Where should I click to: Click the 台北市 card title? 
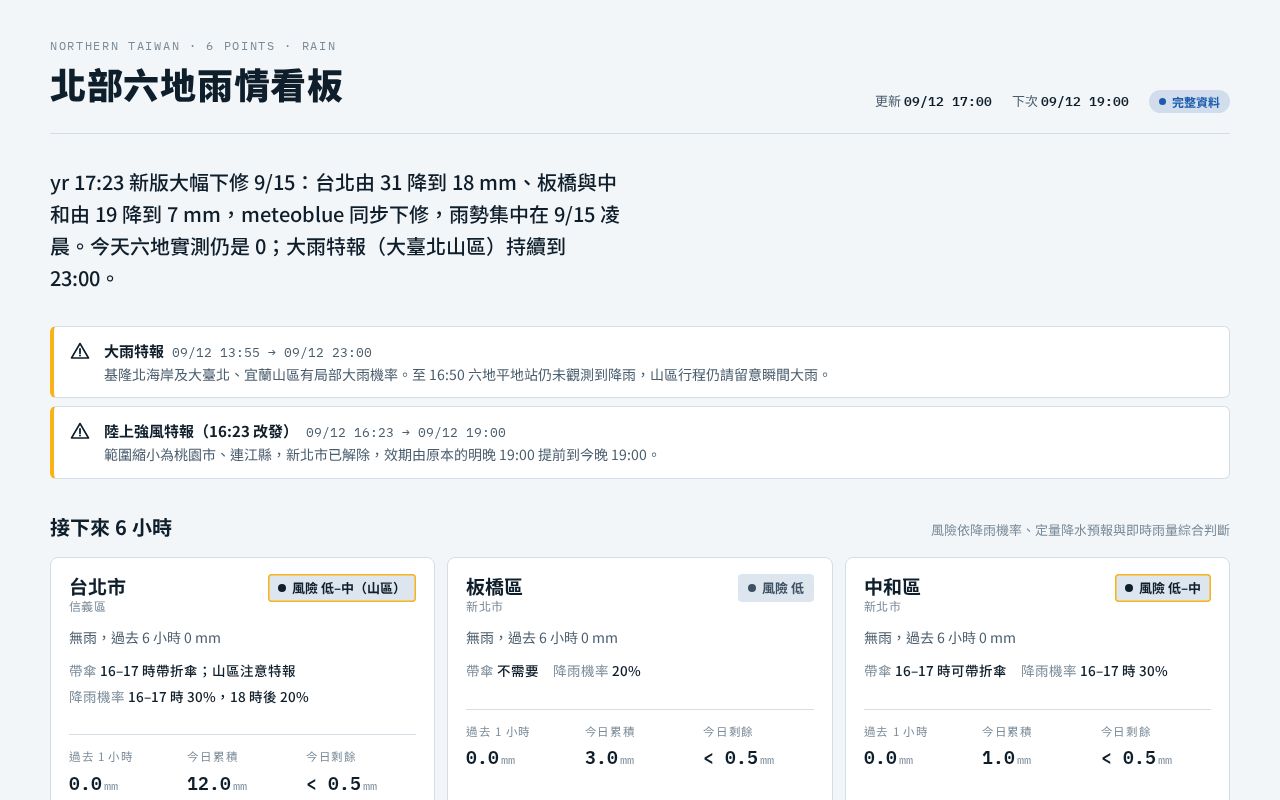(x=98, y=587)
